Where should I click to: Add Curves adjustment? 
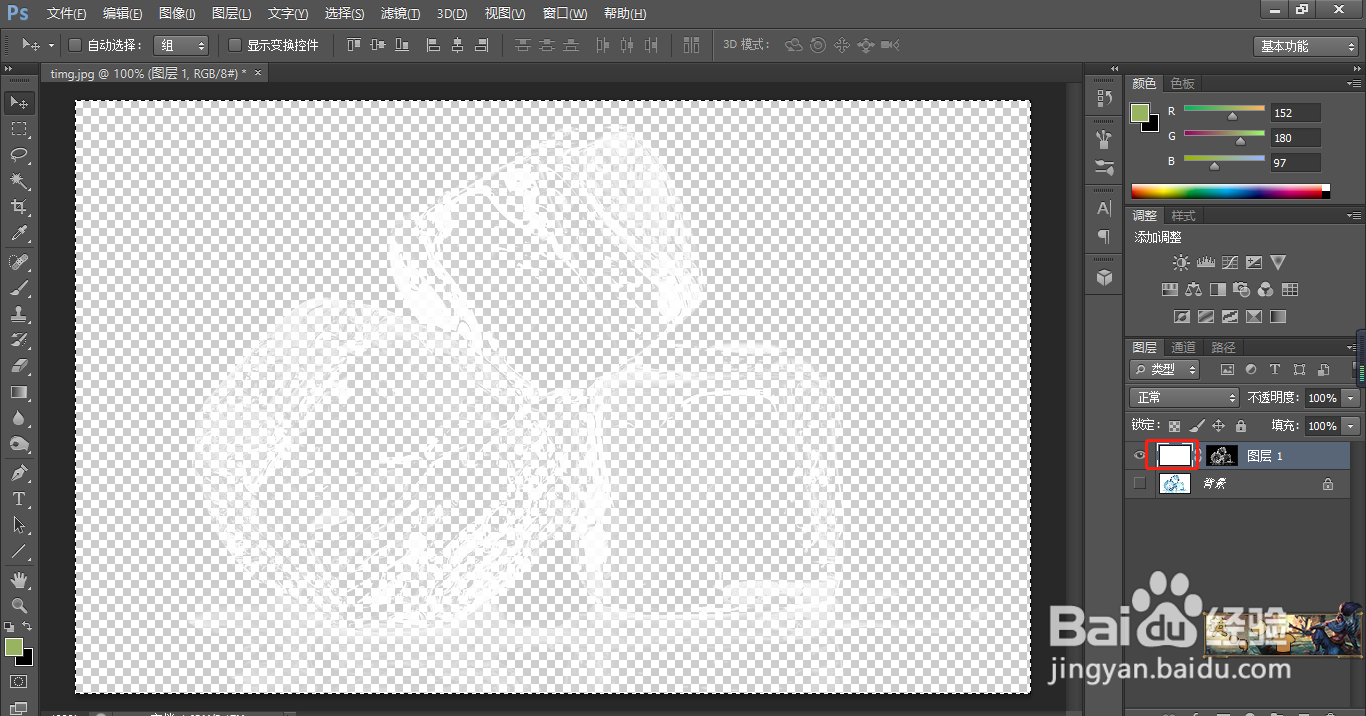tap(1229, 263)
